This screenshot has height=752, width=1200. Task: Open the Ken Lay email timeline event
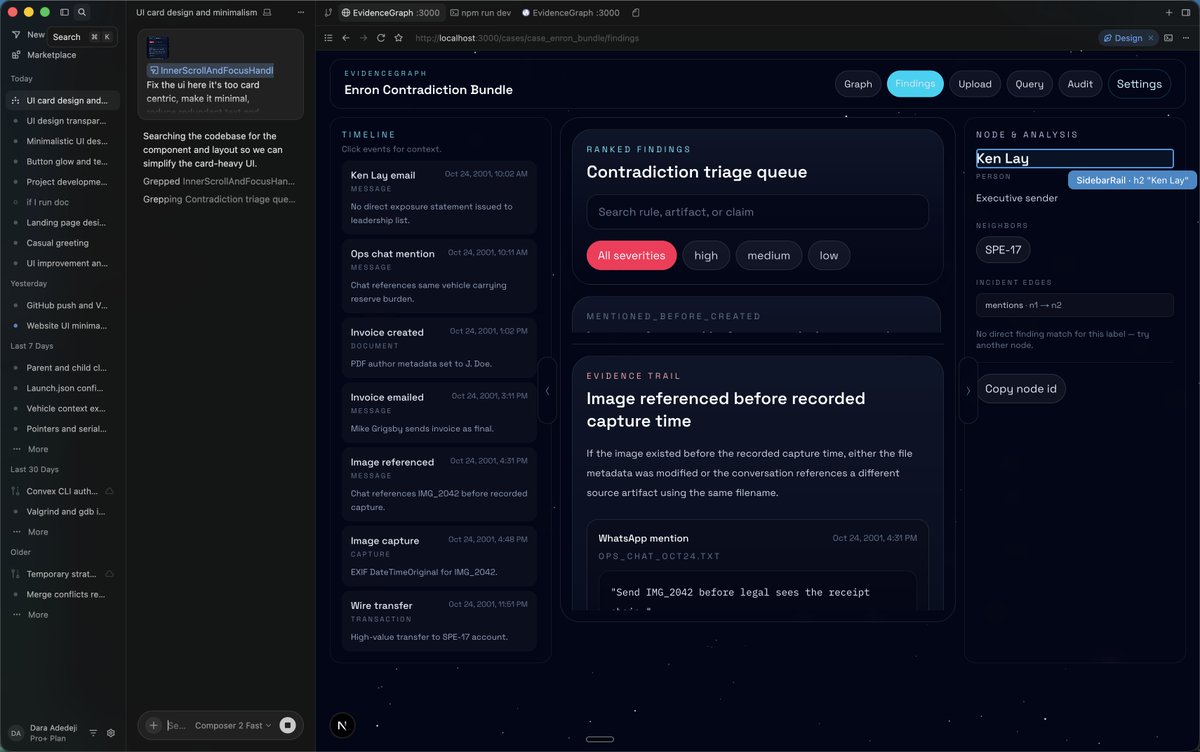pyautogui.click(x=439, y=195)
